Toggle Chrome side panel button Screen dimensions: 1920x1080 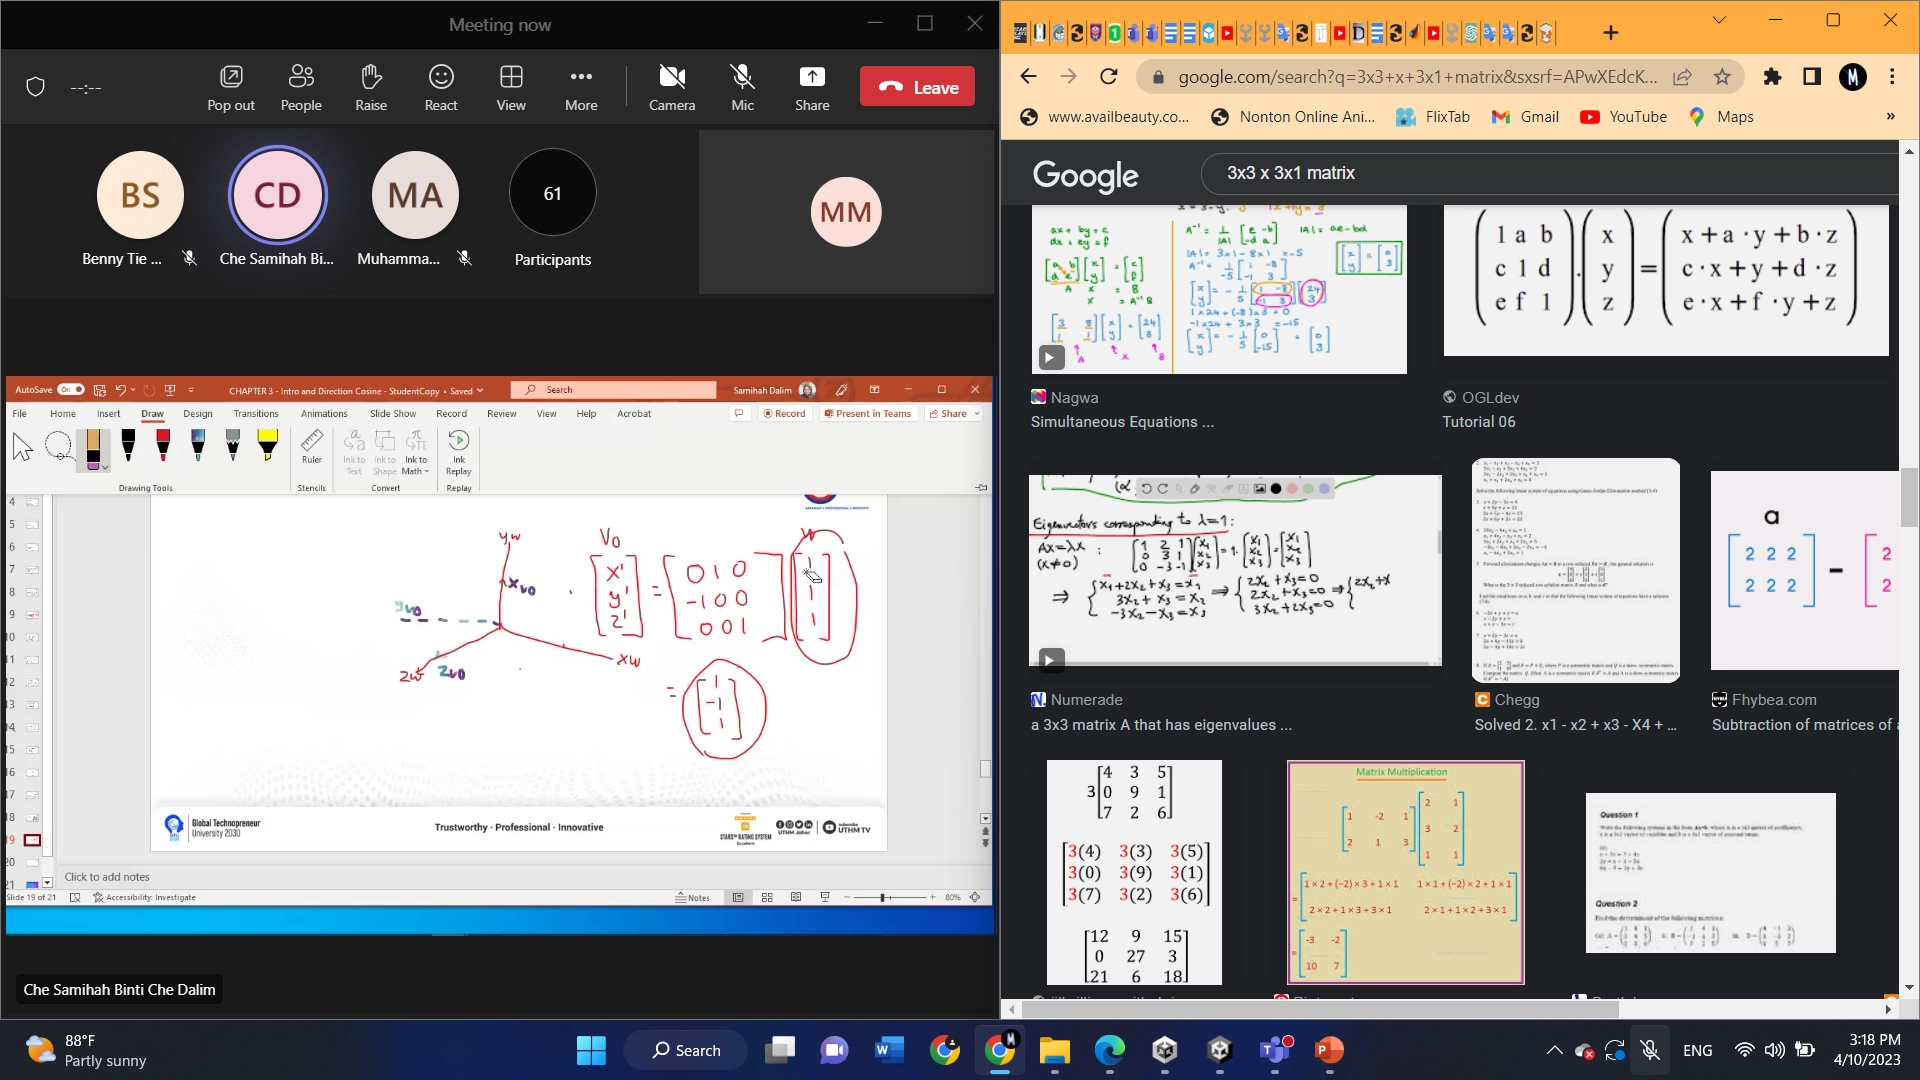(x=1812, y=77)
